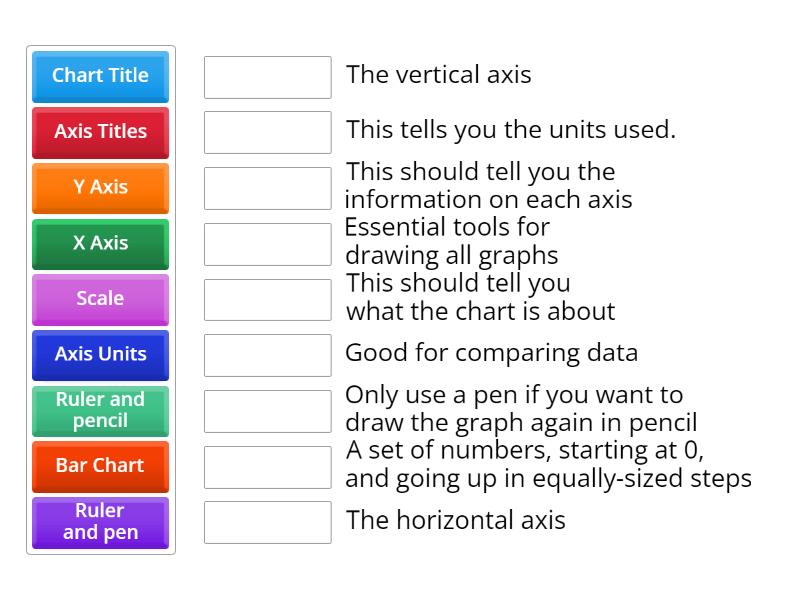Click the 'The horizontal axis' definition text
This screenshot has height=600, width=800.
coord(455,520)
